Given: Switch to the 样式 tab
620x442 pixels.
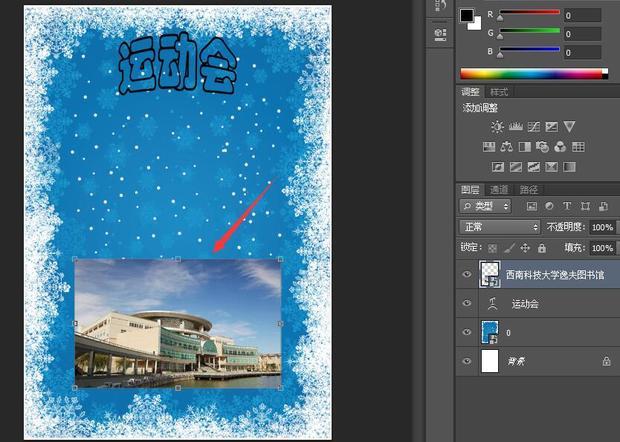Looking at the screenshot, I should tap(499, 91).
